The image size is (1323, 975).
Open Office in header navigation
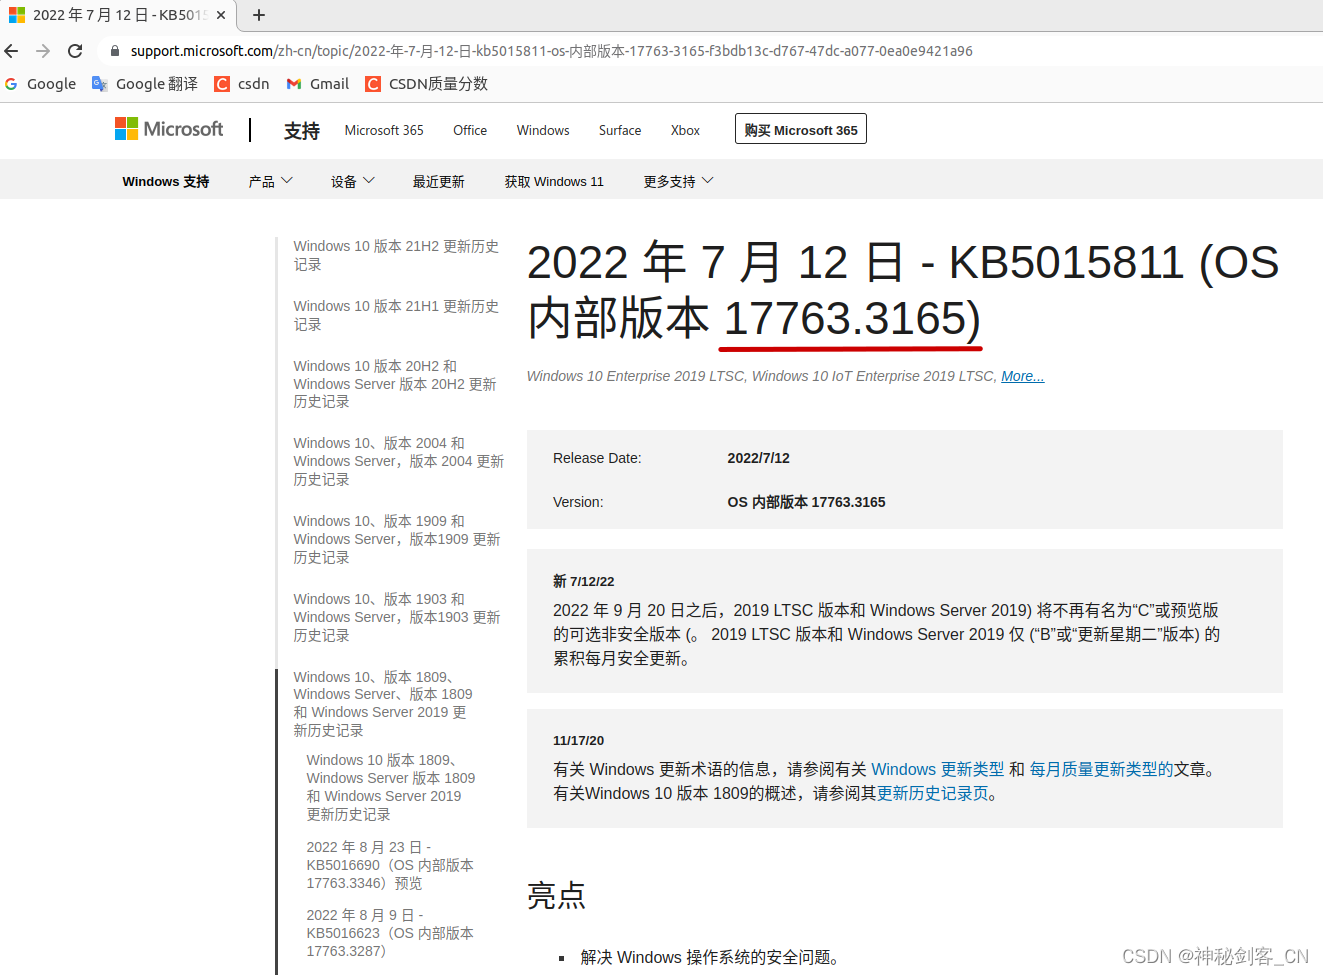[x=470, y=130]
